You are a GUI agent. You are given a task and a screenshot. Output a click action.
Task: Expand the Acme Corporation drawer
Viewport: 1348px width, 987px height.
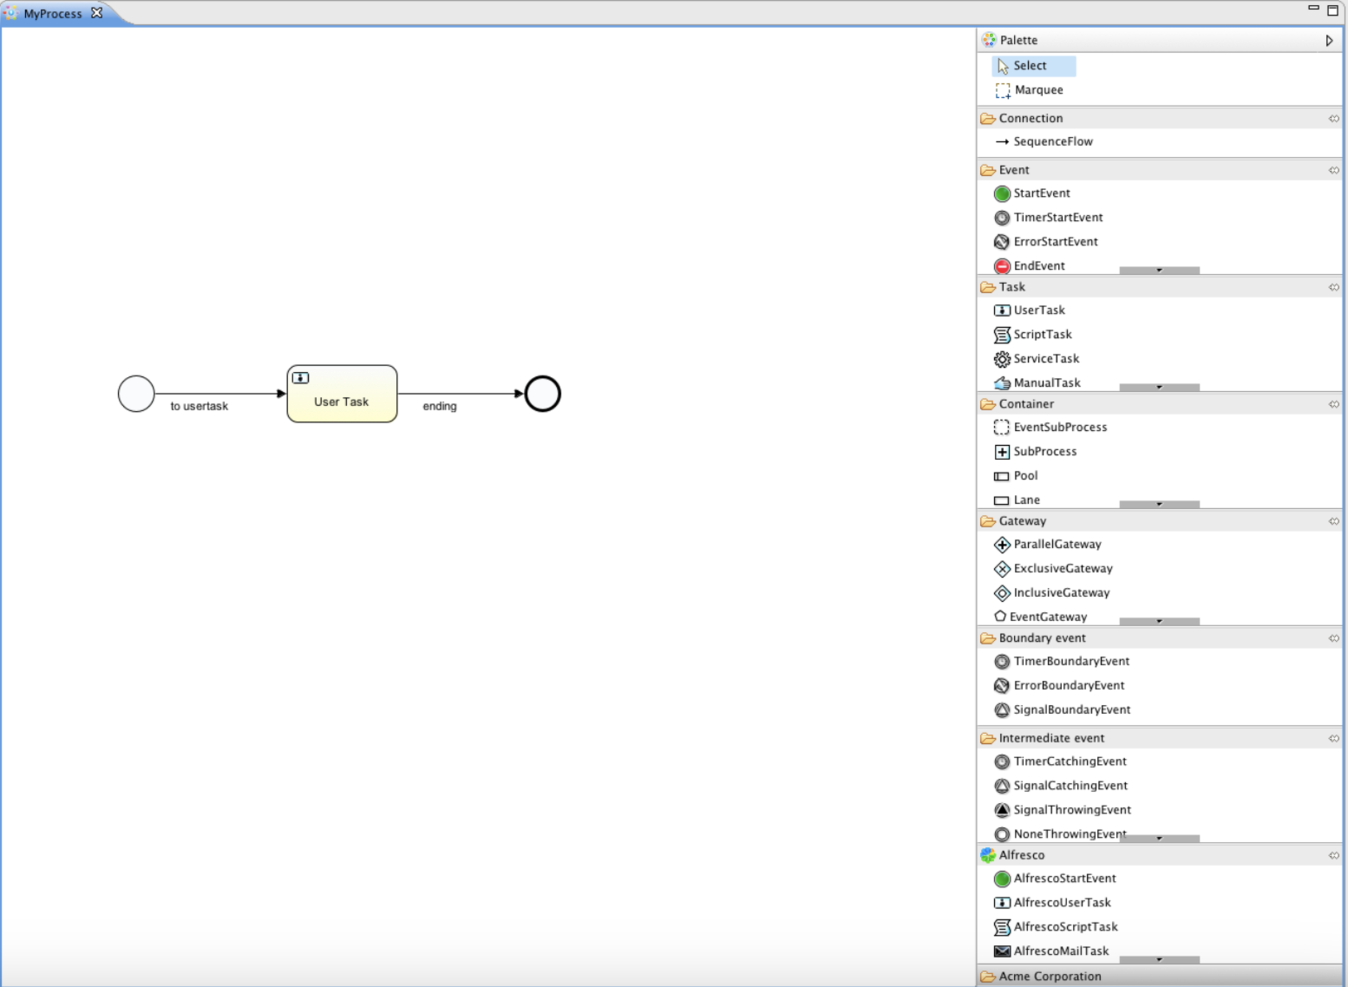tap(1160, 976)
